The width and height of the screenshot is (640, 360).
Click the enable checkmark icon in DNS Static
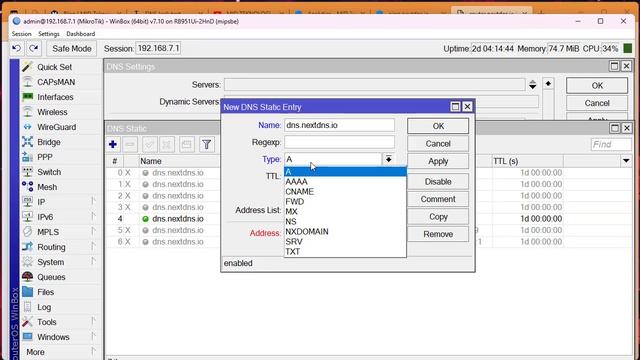click(149, 144)
